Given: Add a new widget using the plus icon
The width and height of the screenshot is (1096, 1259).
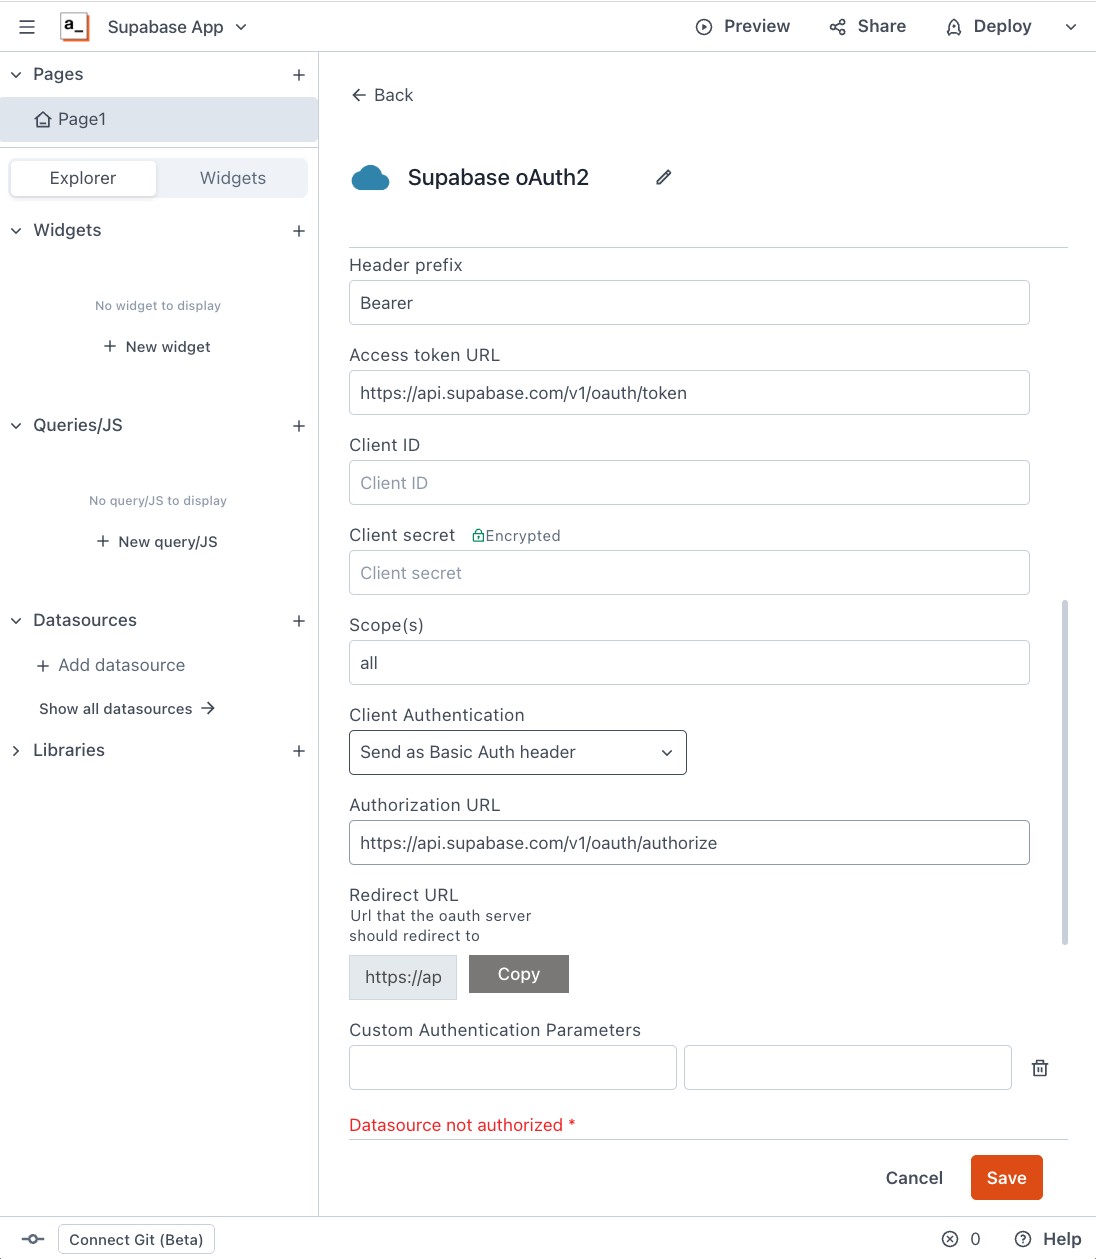Looking at the screenshot, I should click(298, 231).
